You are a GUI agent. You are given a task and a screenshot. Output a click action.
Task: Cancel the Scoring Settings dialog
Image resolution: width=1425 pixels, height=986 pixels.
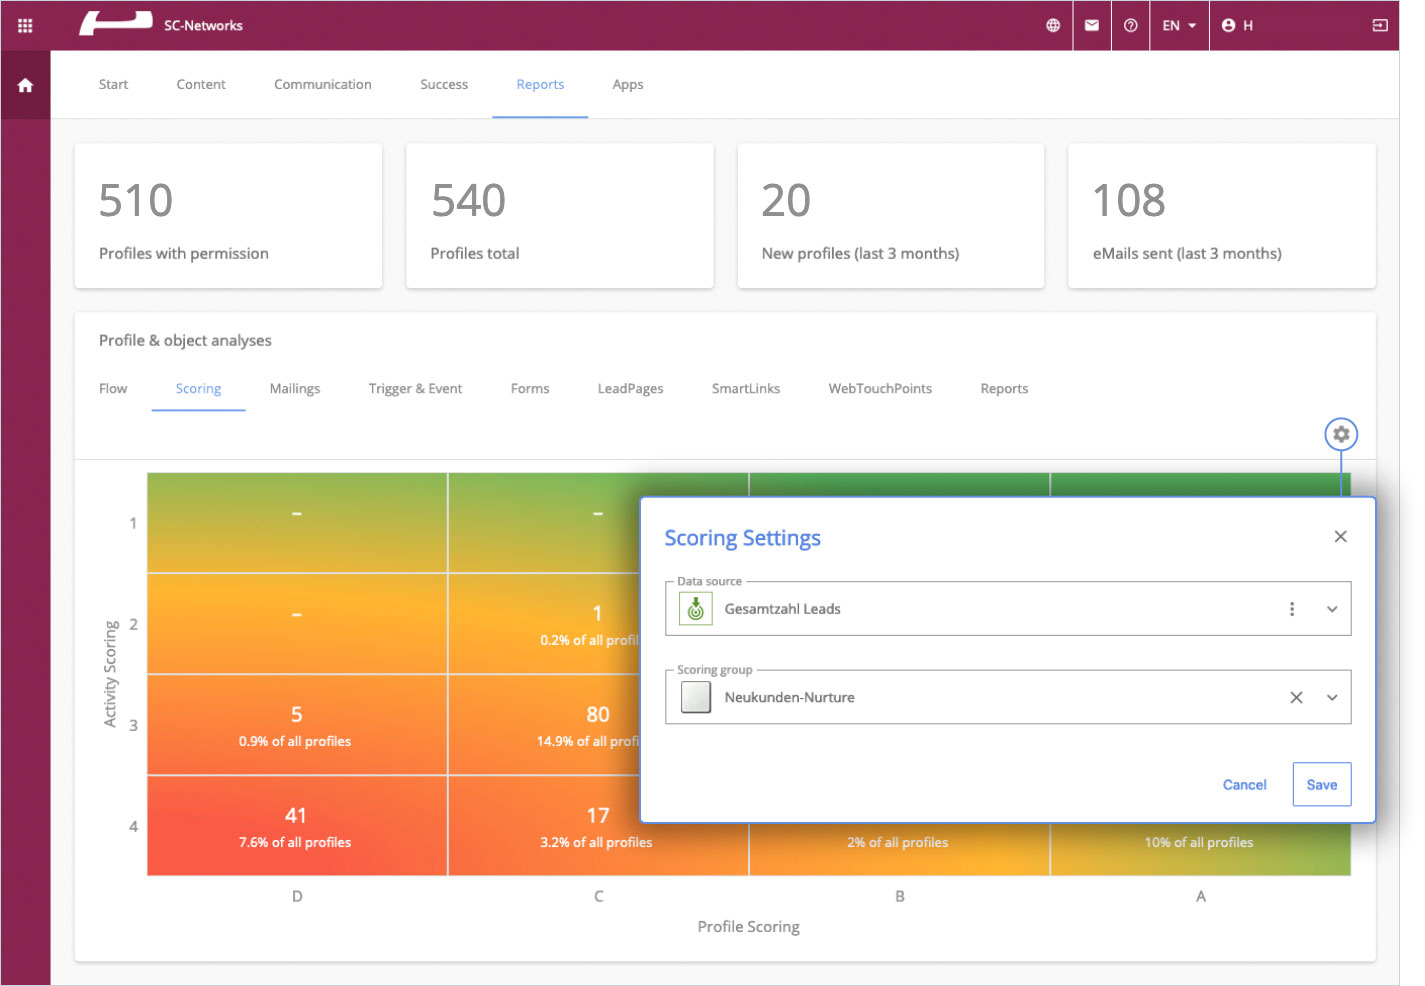1244,785
